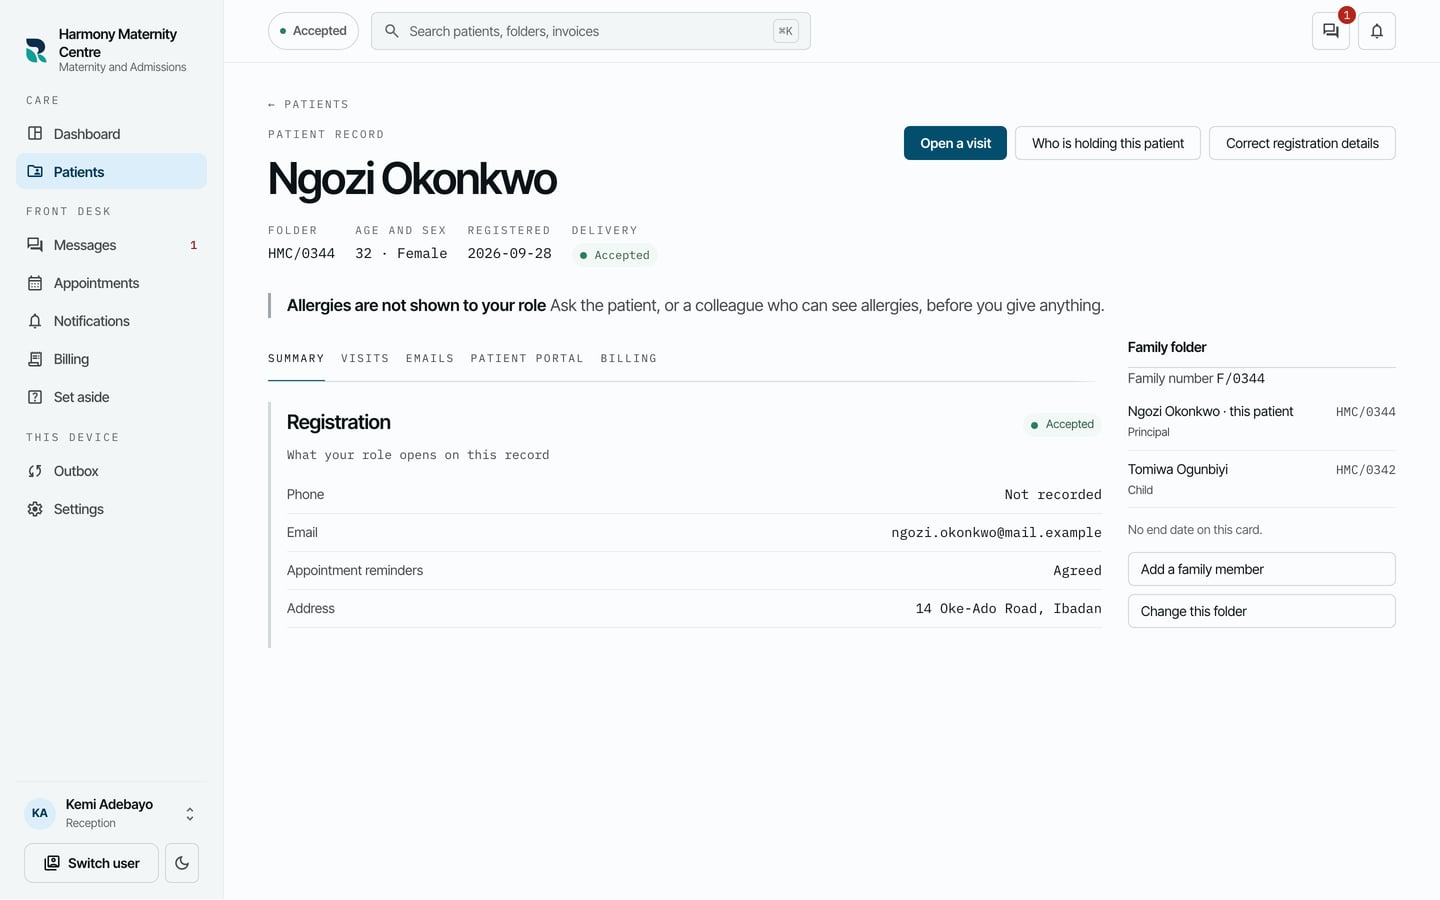Click Add a family member button
Screen dimensions: 1440x900
(x=1262, y=569)
